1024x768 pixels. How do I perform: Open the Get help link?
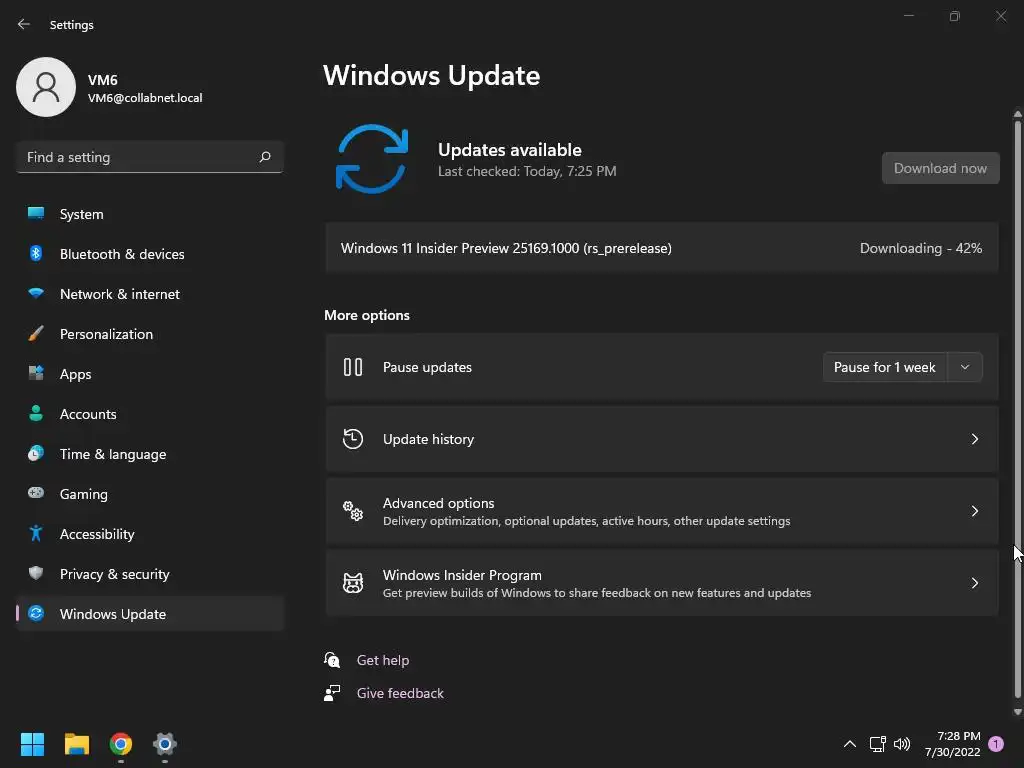(383, 660)
